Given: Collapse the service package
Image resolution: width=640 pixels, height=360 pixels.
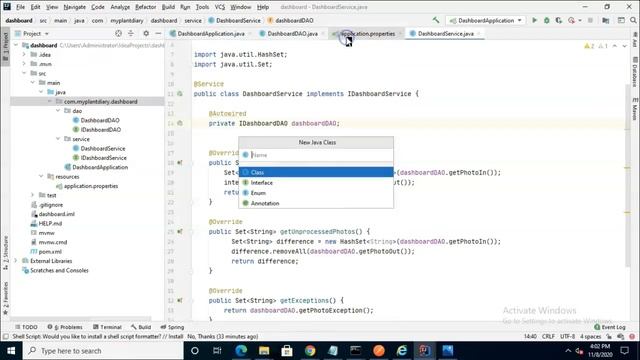Looking at the screenshot, I should point(58,139).
